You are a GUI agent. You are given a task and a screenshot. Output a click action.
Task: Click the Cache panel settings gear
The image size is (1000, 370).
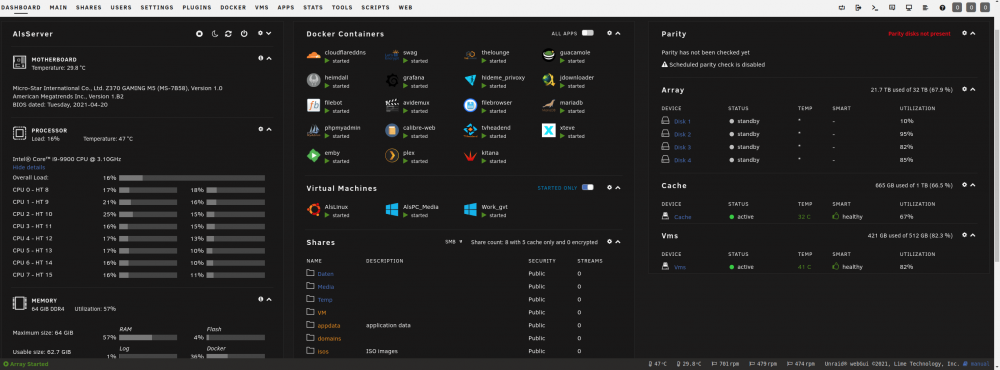964,185
